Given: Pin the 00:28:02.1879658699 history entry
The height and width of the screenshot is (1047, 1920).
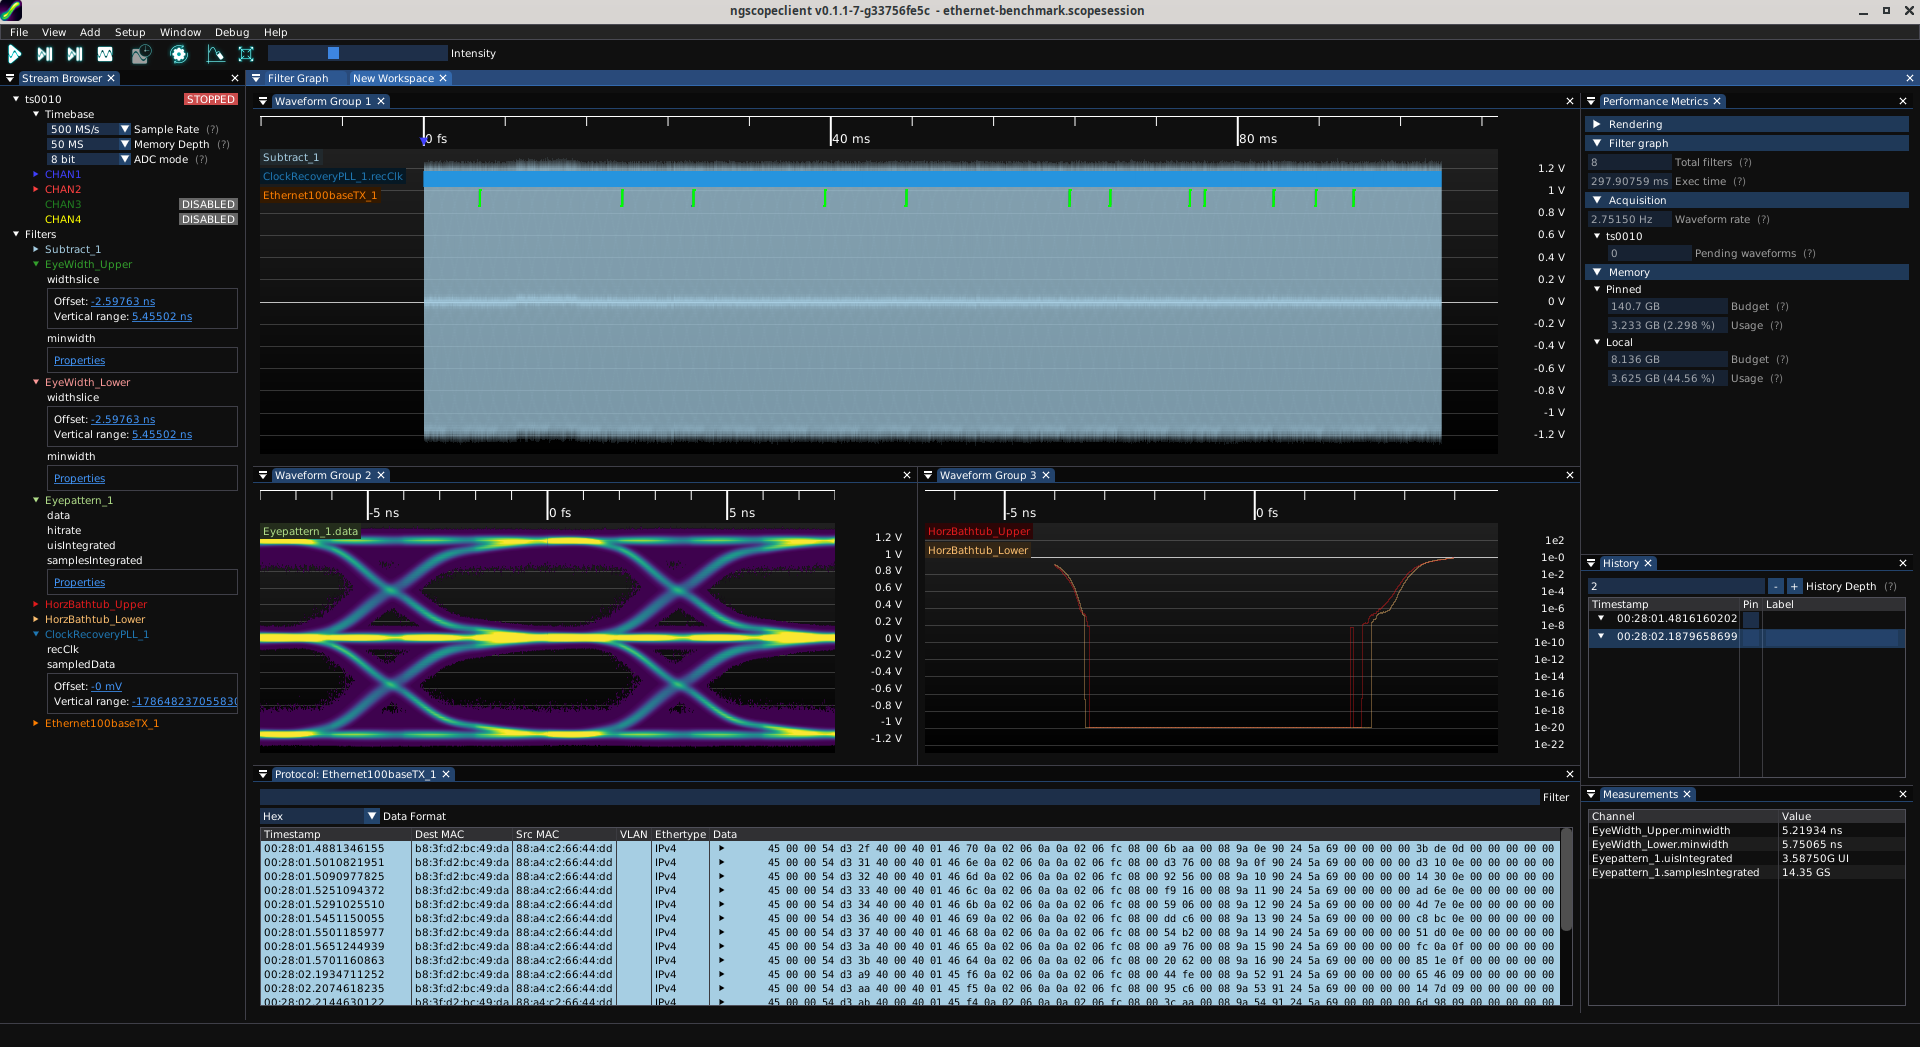Looking at the screenshot, I should coord(1750,637).
